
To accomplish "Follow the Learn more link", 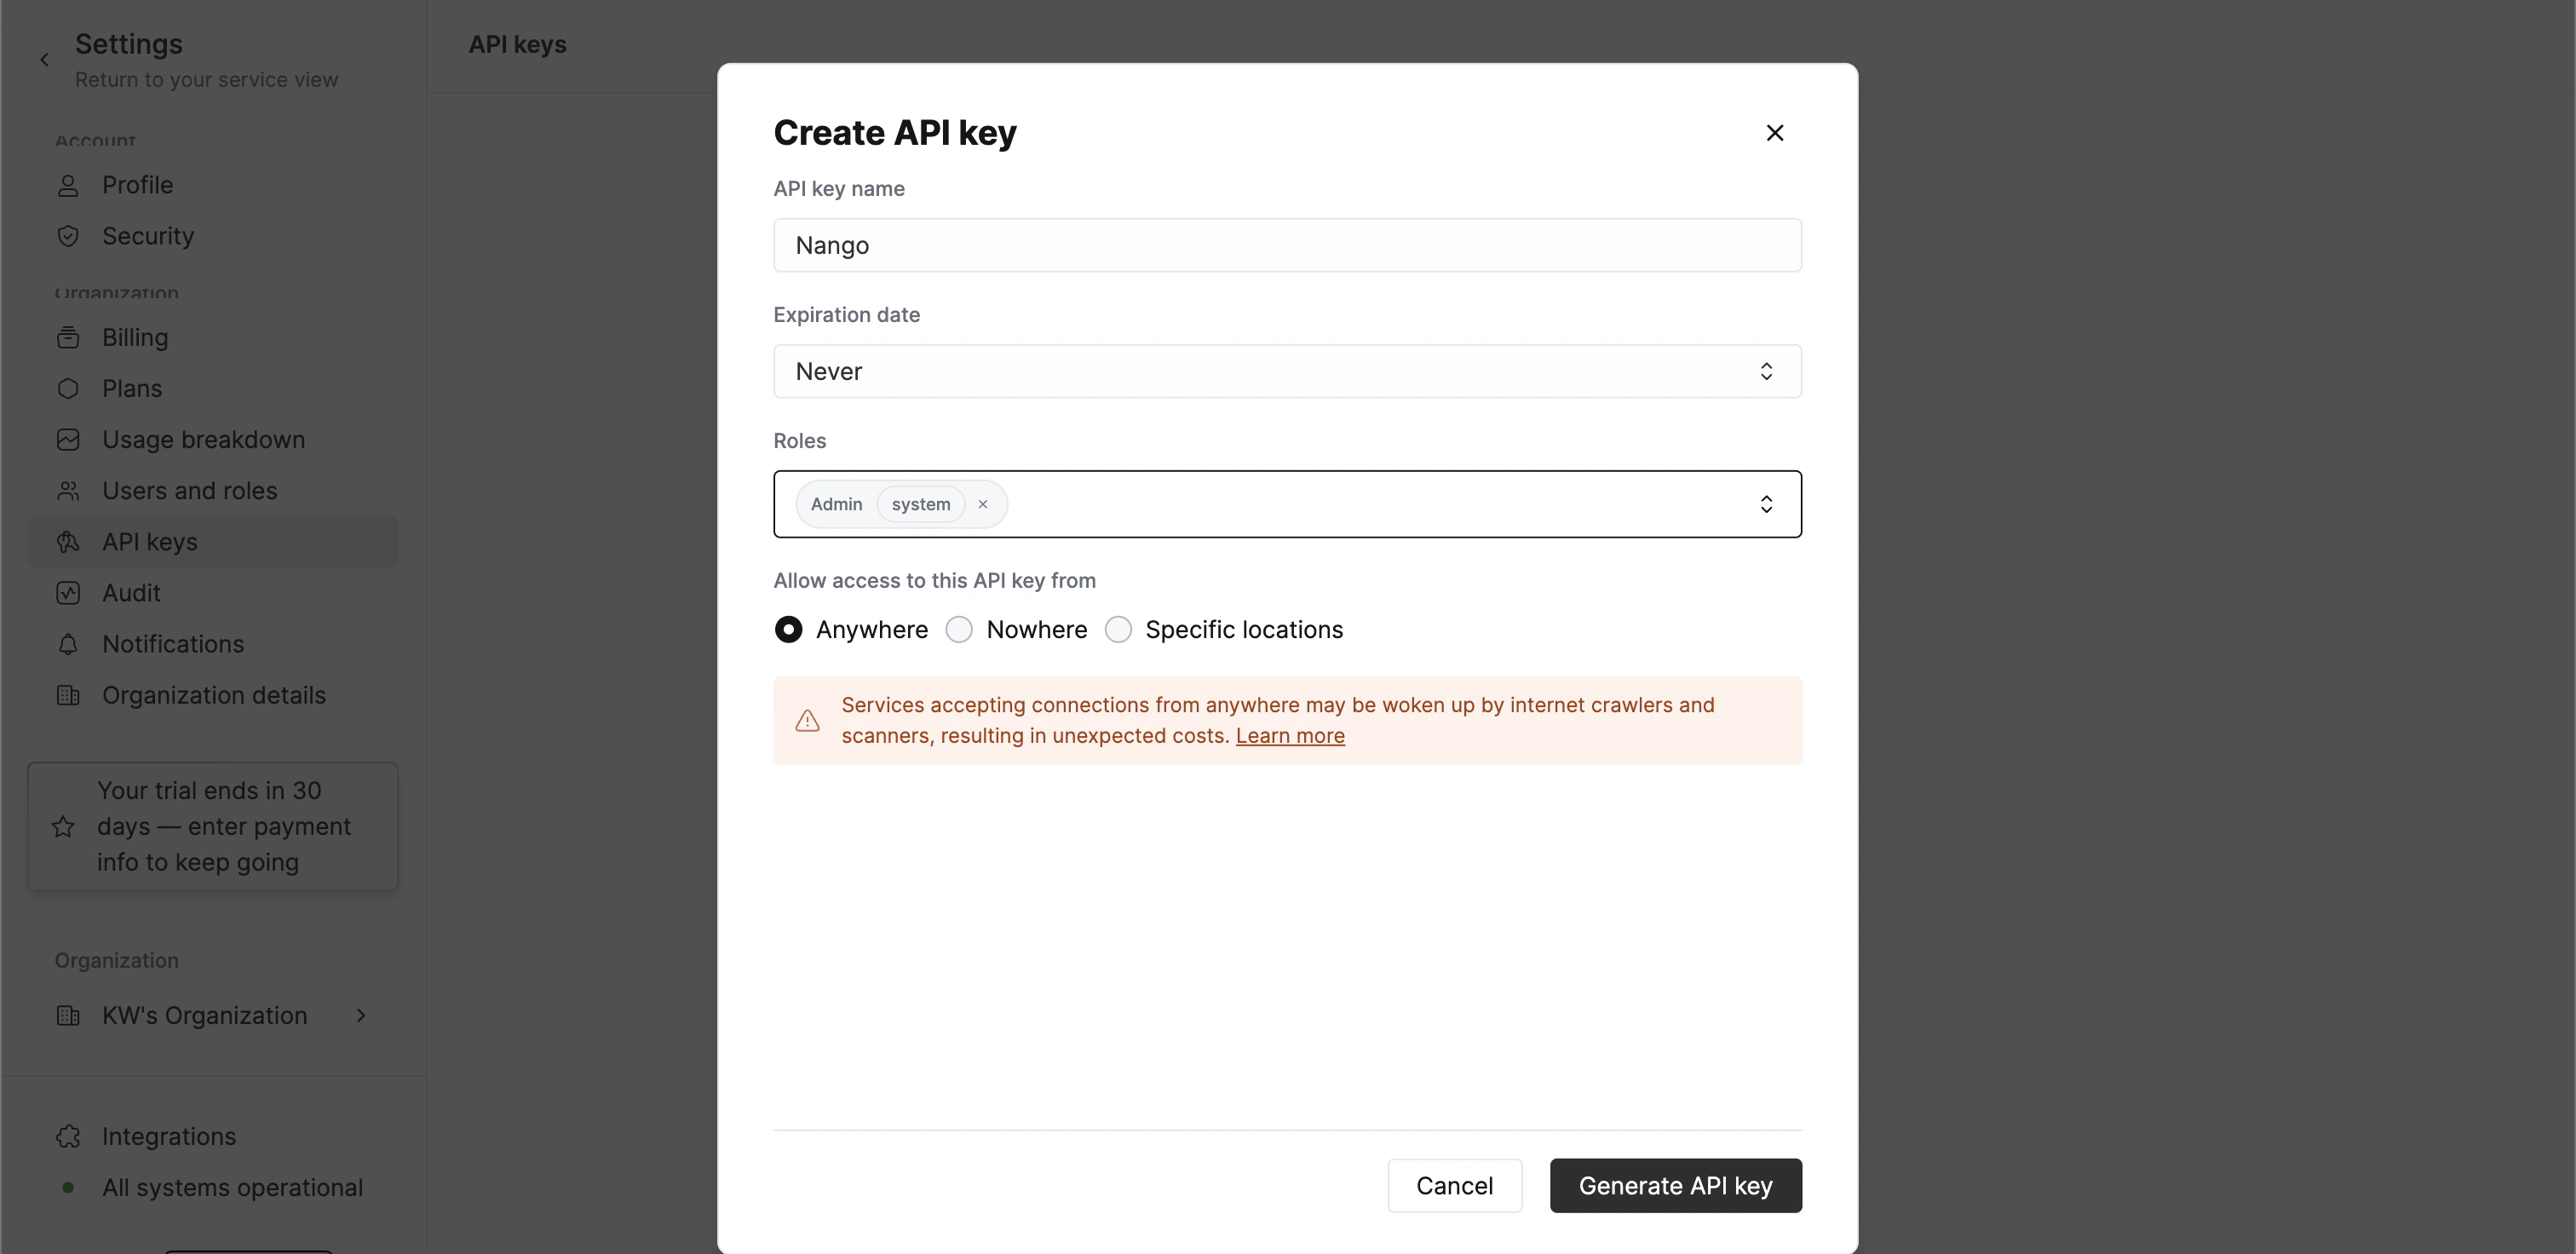I will point(1289,736).
